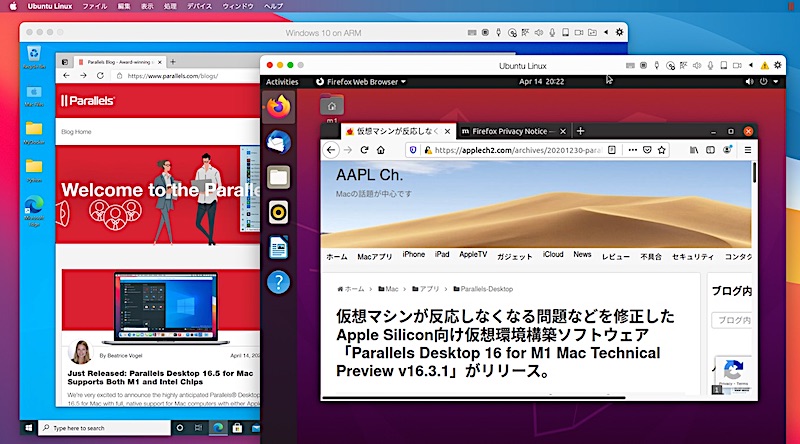
Task: Open Firefox account icon
Action: click(x=727, y=150)
